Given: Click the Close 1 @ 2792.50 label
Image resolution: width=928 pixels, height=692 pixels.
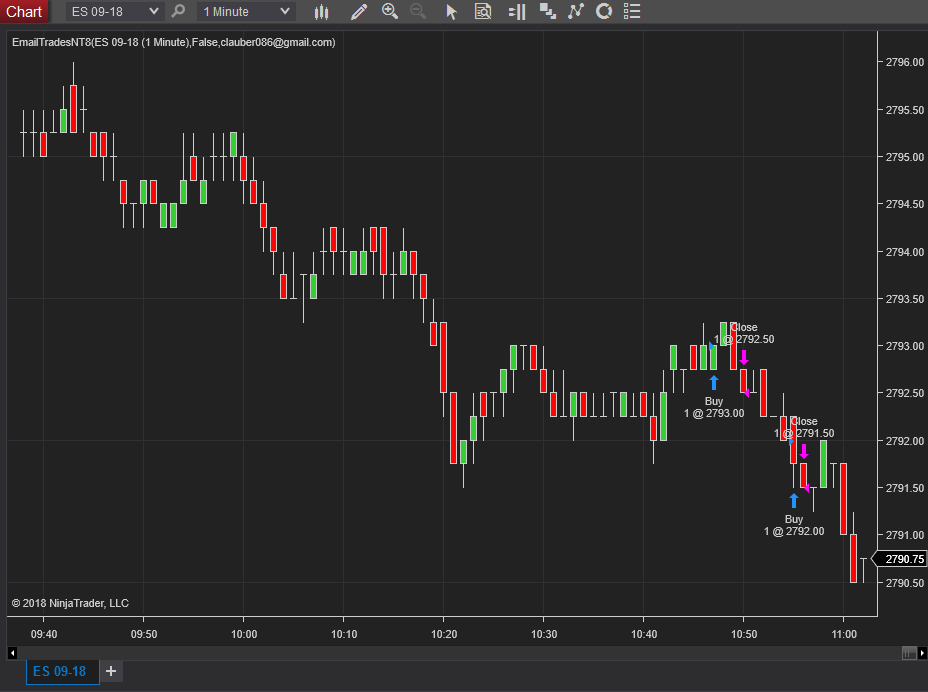Looking at the screenshot, I should pos(745,333).
